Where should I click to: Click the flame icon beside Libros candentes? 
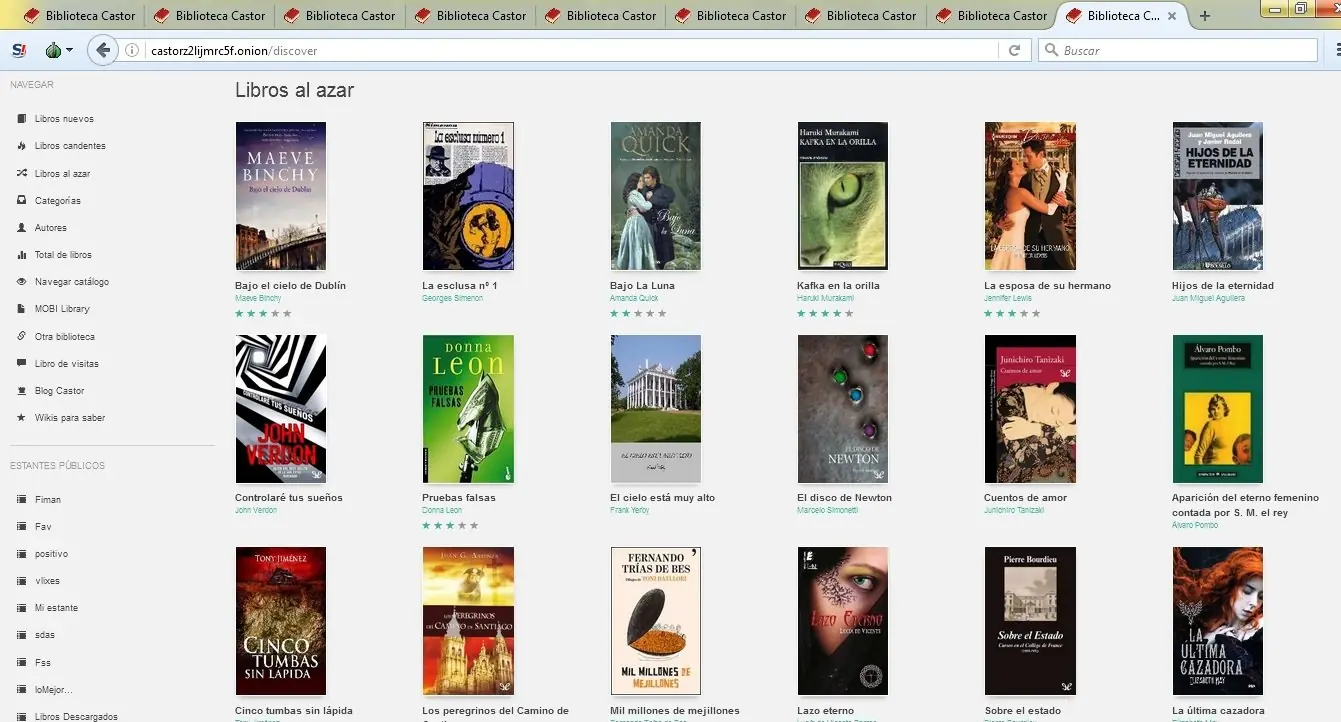tap(22, 146)
